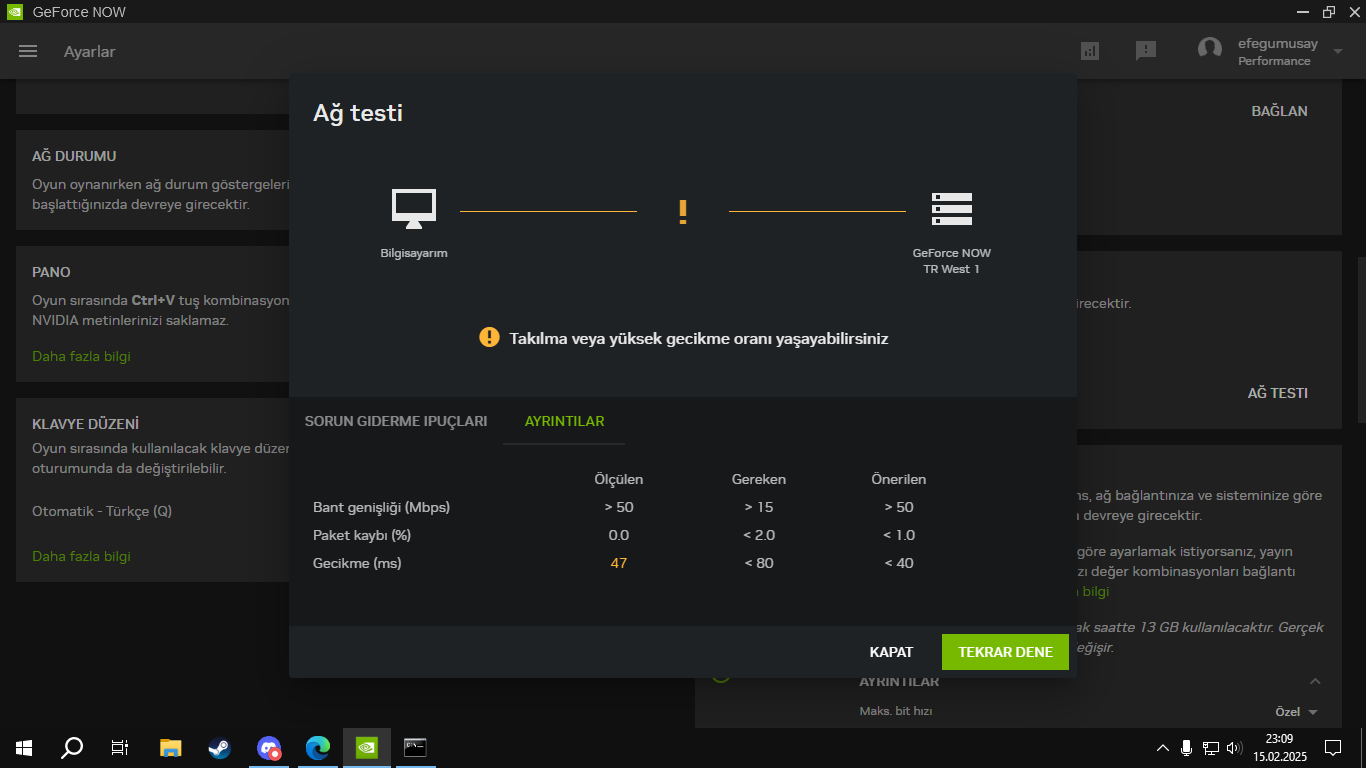This screenshot has height=768, width=1366.
Task: Click the Ölçülen column header
Action: [619, 479]
